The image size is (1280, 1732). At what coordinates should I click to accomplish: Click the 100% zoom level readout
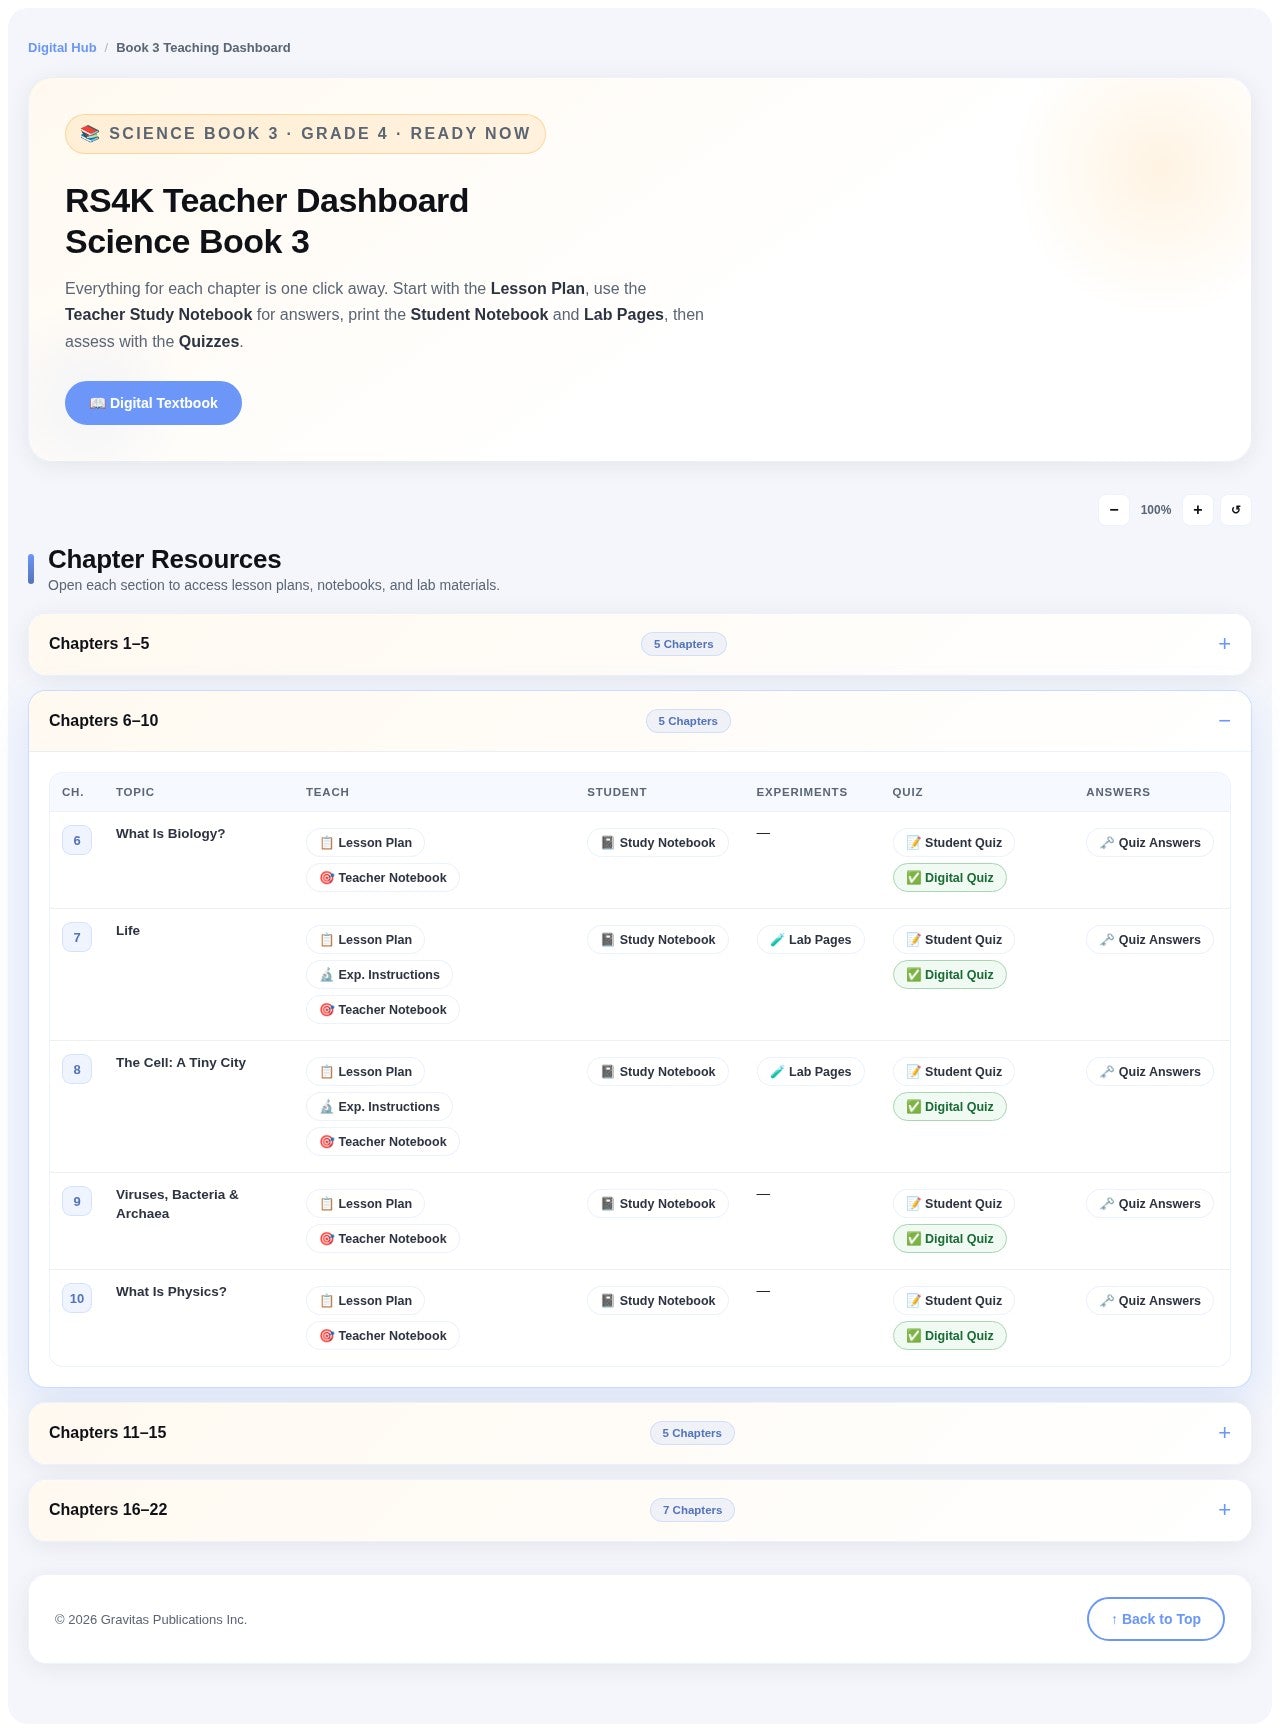[1156, 510]
